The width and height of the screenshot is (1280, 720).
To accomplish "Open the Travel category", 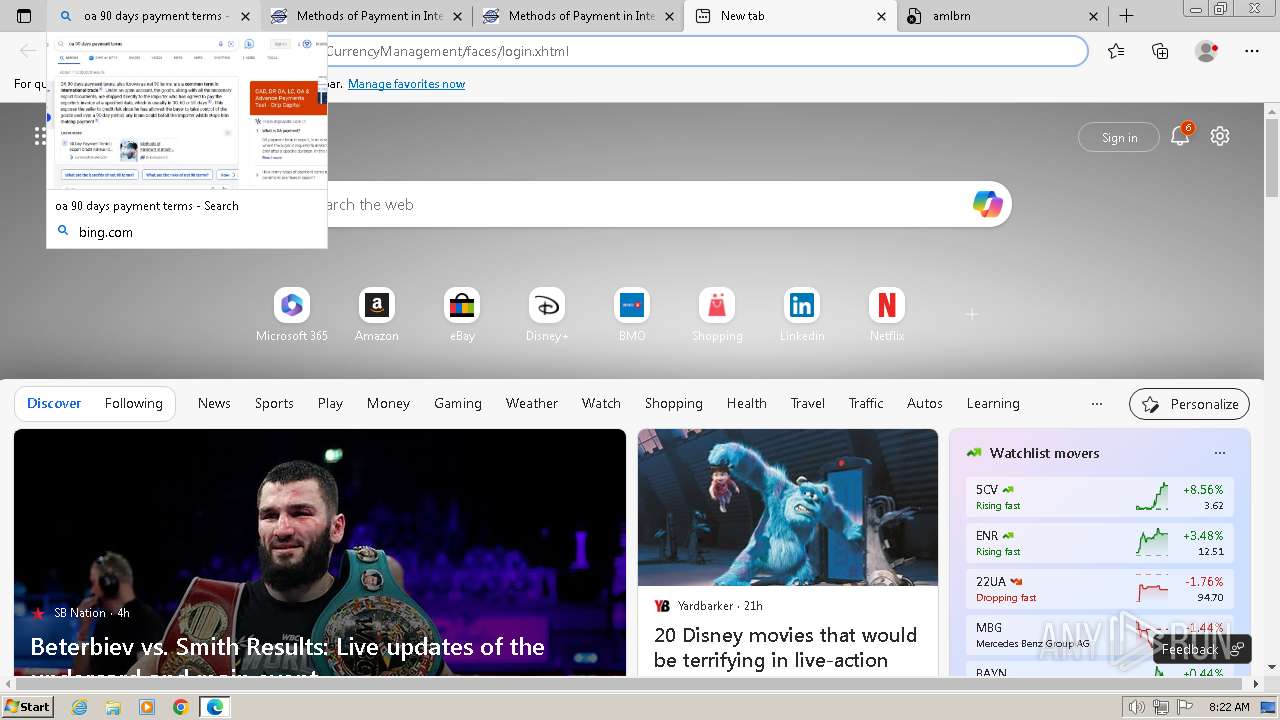I will pos(807,403).
